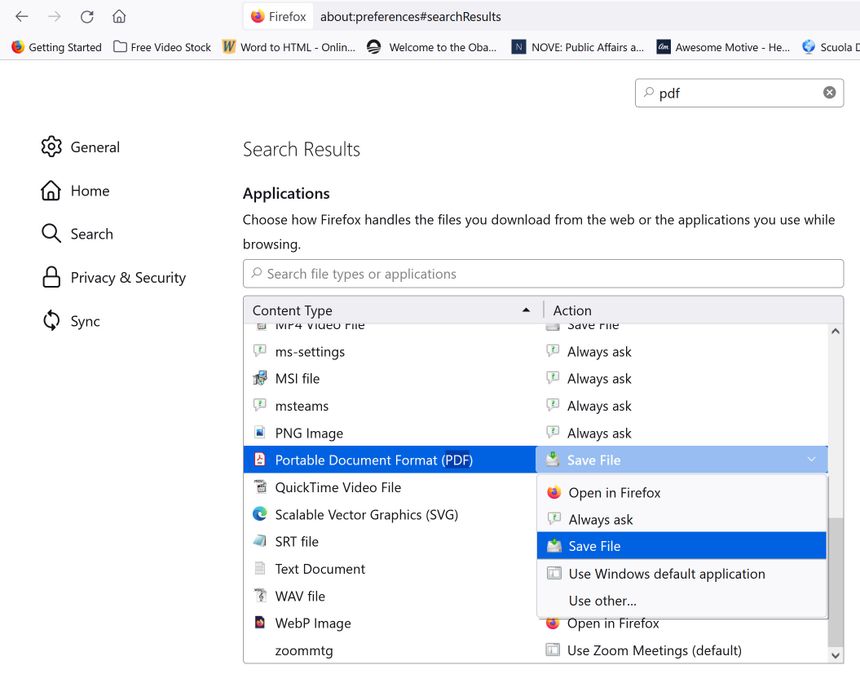The image size is (860, 673).
Task: Click the browser back arrow
Action: (x=22, y=16)
